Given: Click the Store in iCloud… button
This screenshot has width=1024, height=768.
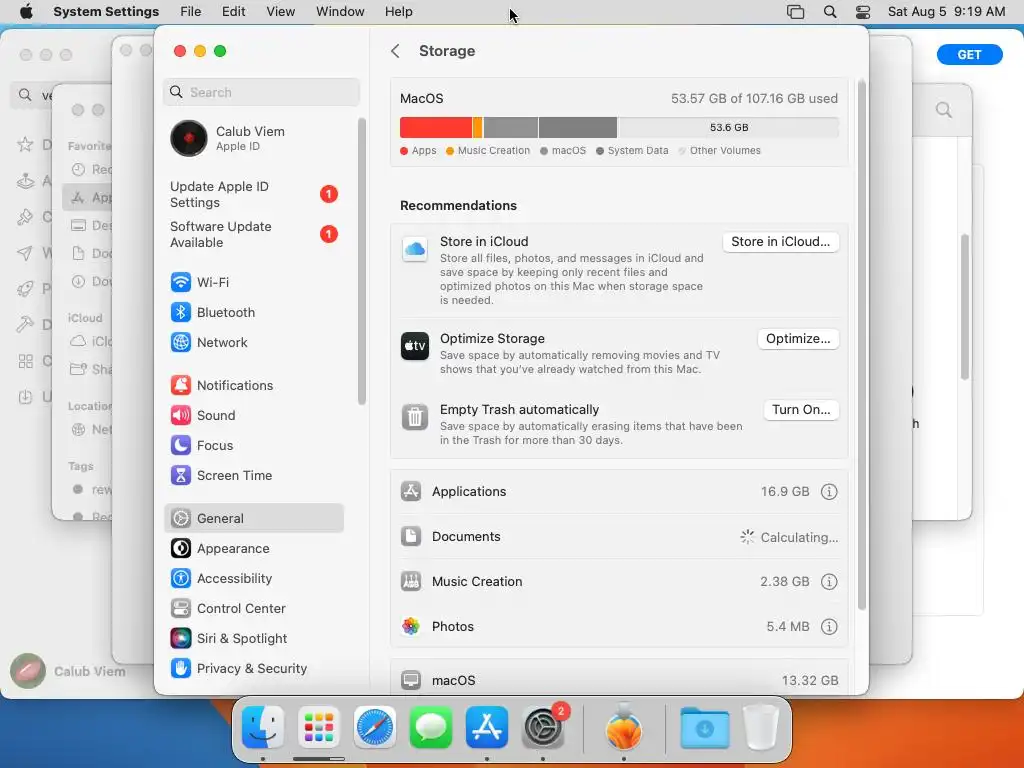Looking at the screenshot, I should [x=780, y=242].
